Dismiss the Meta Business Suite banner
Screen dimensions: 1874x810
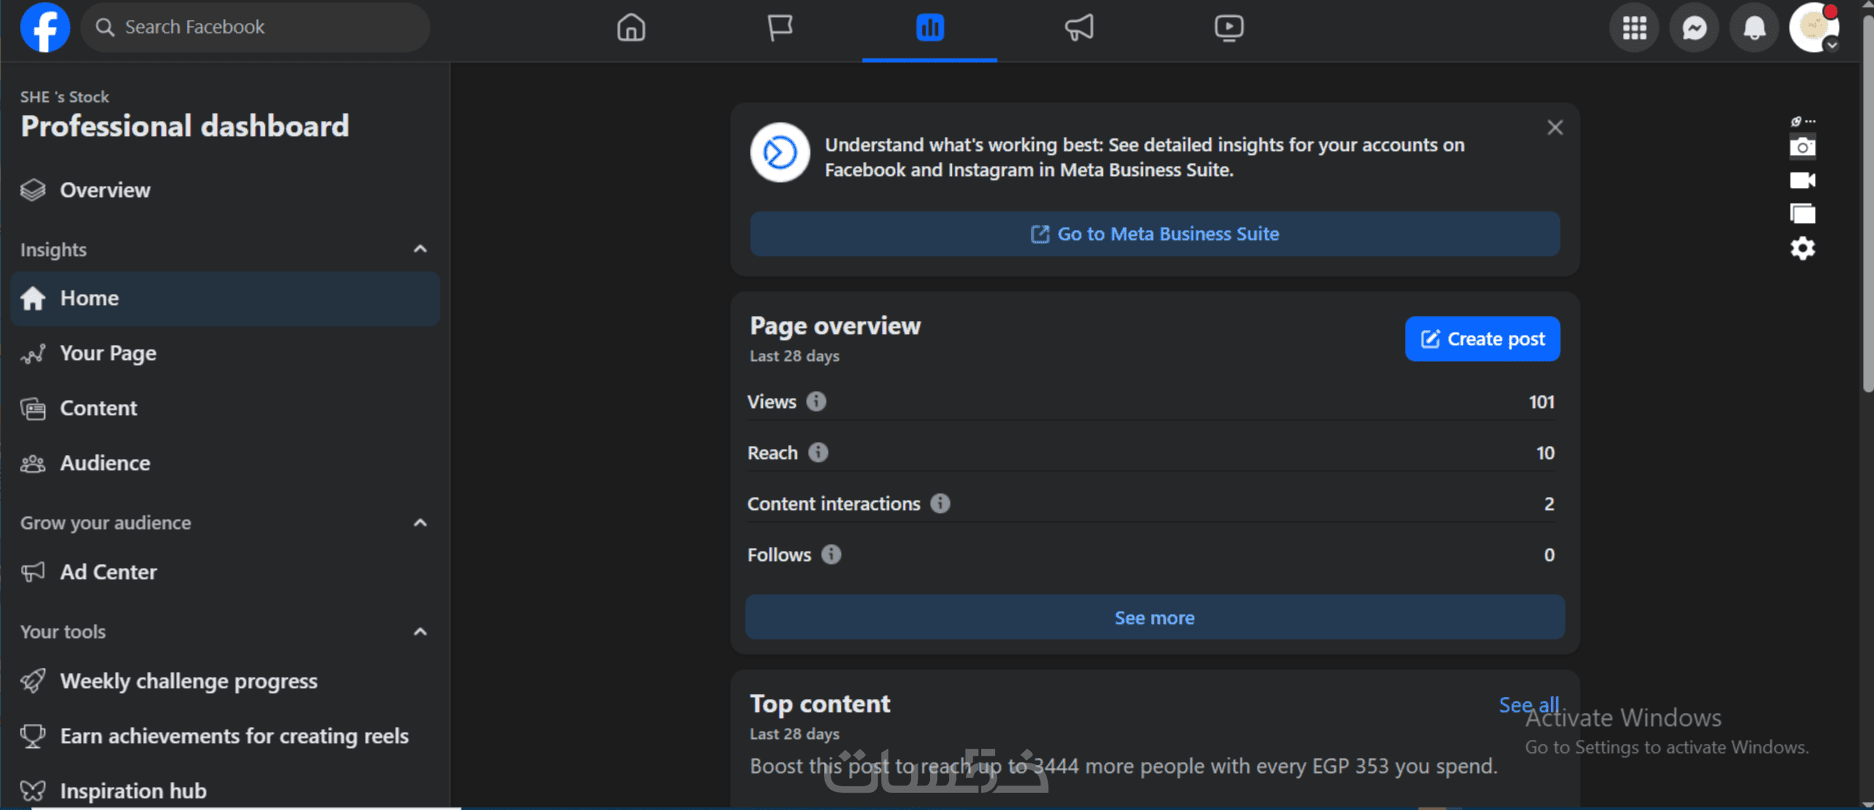pyautogui.click(x=1555, y=128)
